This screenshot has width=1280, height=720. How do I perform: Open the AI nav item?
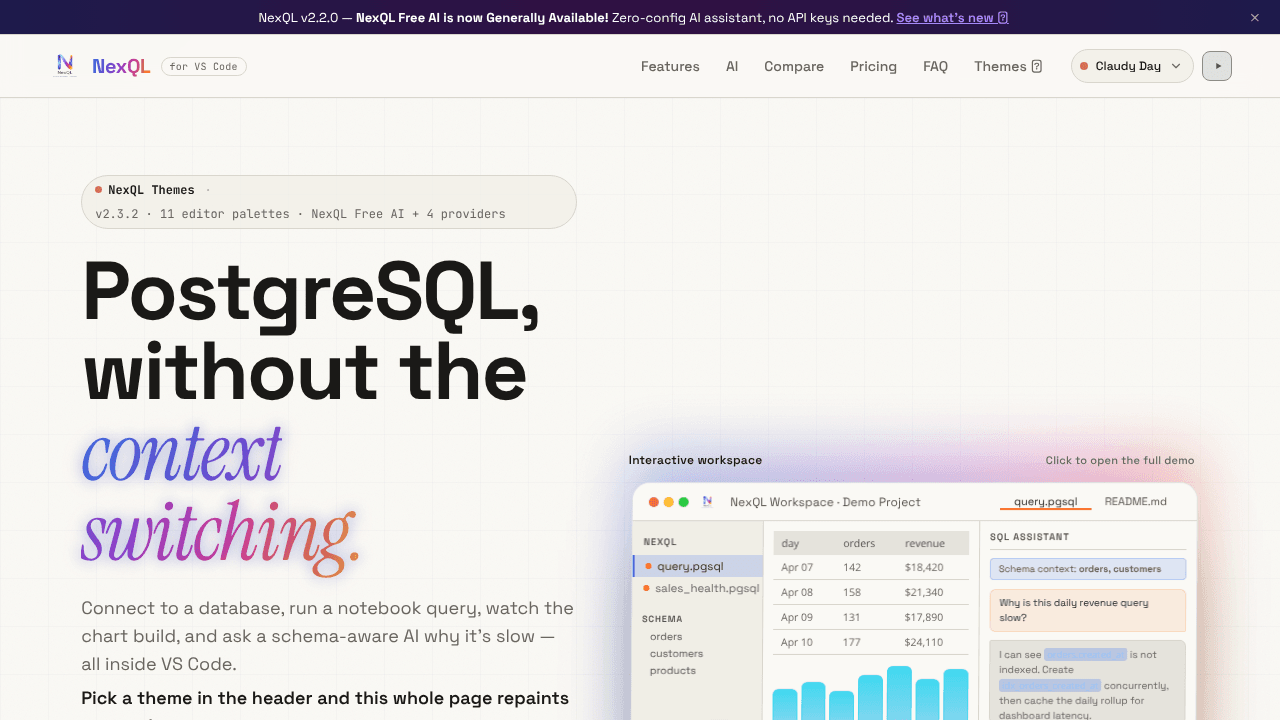[732, 66]
